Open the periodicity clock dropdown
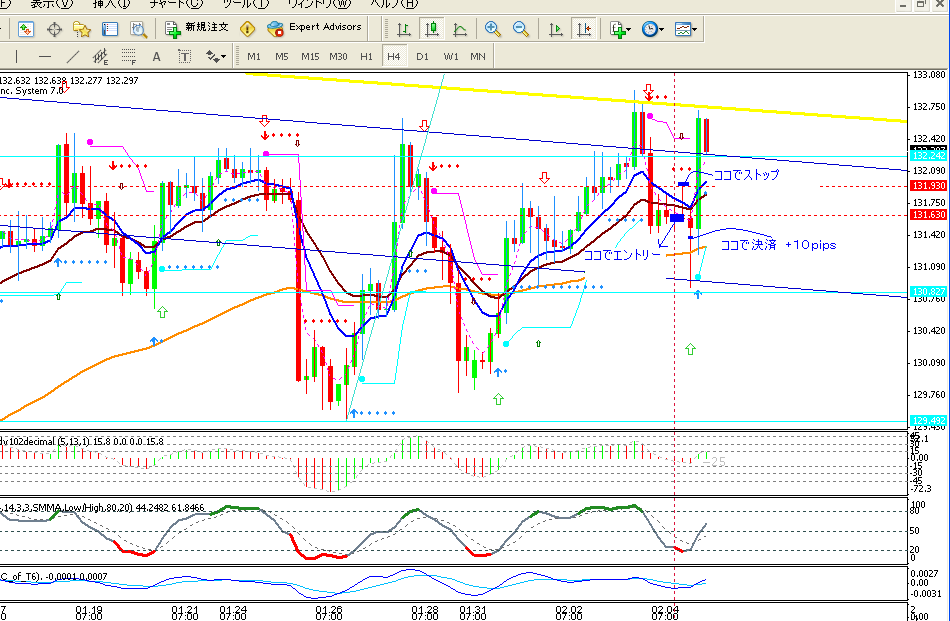Screen dimensions: 950x621 [652, 29]
